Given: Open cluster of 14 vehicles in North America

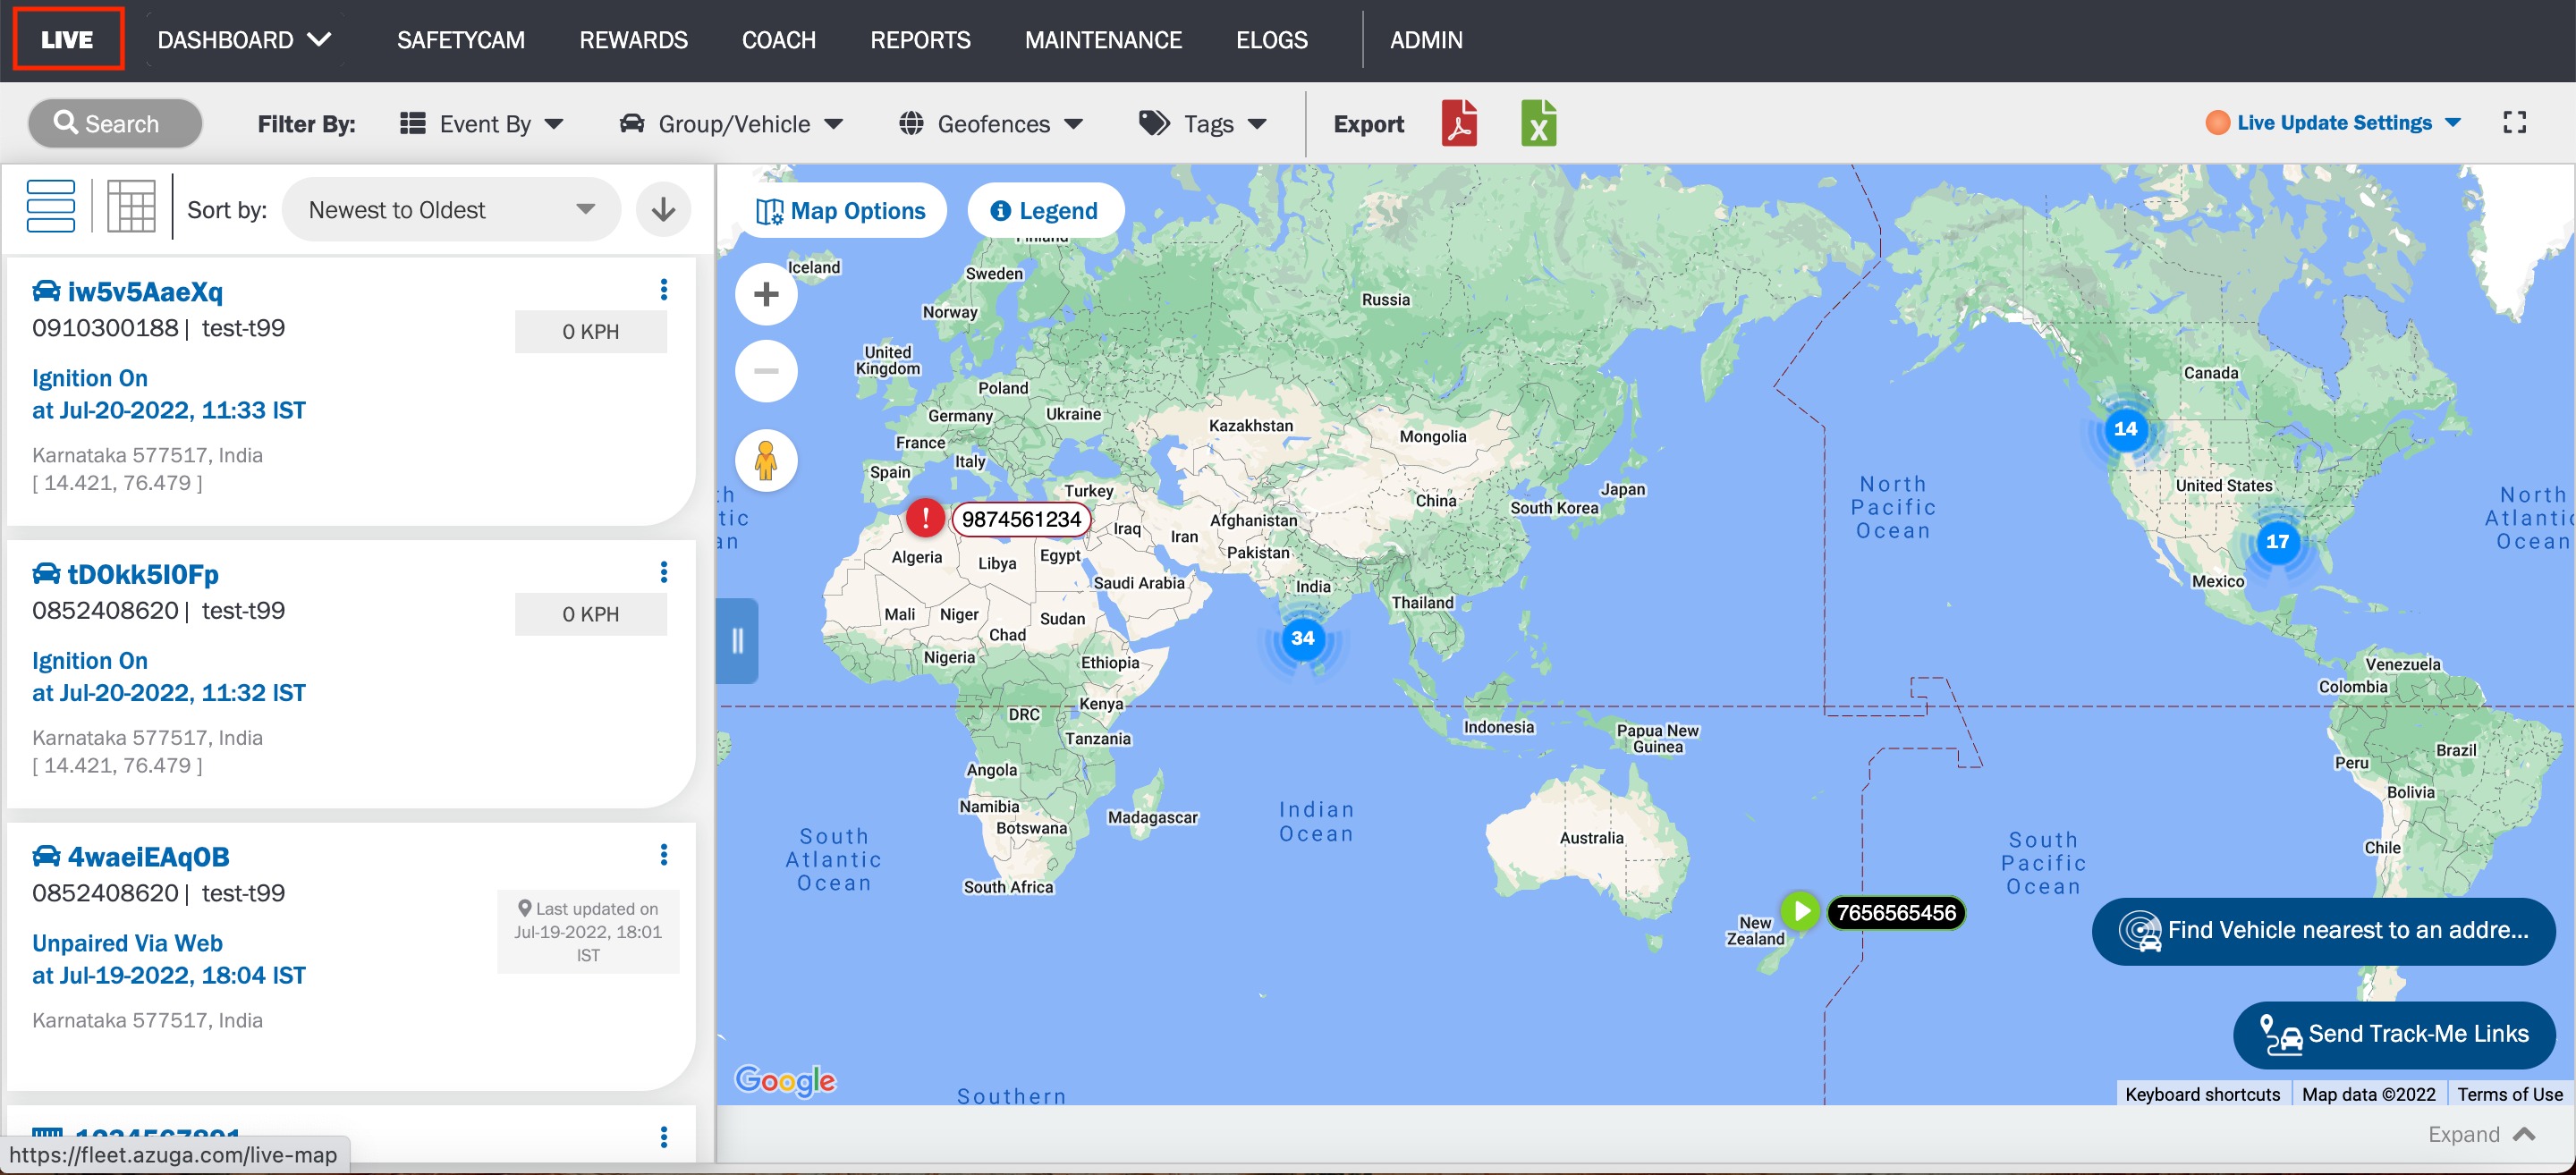Looking at the screenshot, I should pos(2125,429).
